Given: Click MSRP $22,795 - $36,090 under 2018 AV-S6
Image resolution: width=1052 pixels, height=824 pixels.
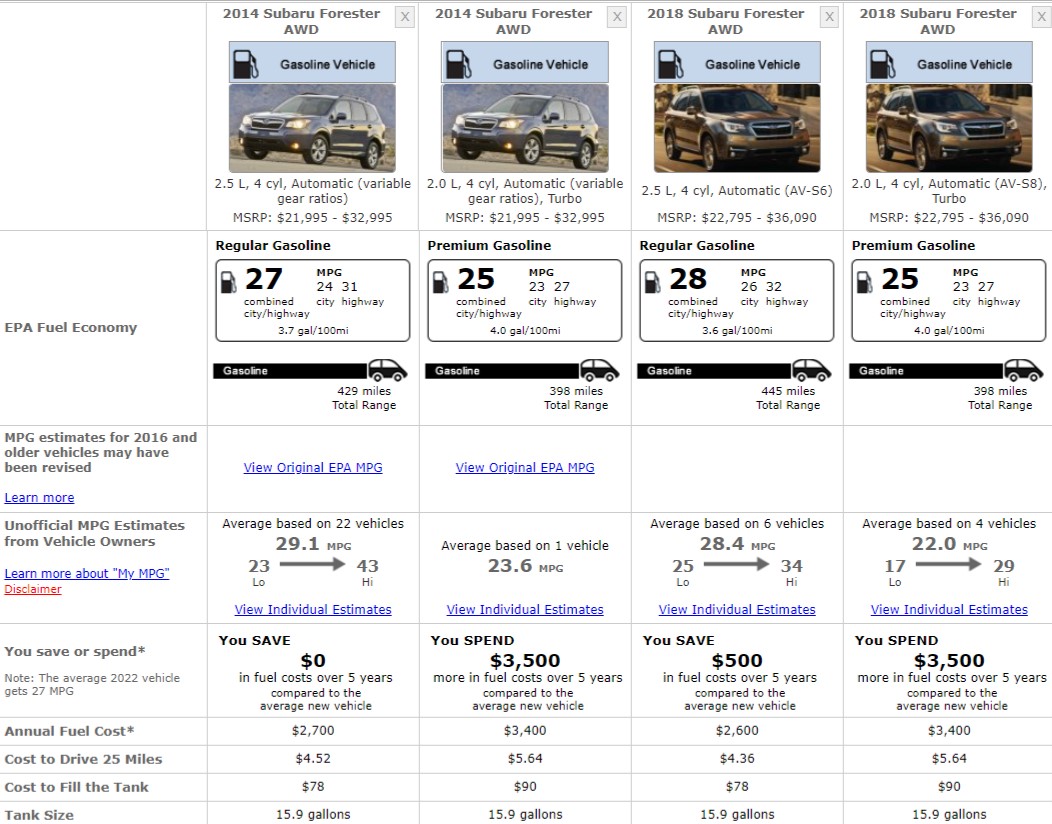Looking at the screenshot, I should [737, 217].
